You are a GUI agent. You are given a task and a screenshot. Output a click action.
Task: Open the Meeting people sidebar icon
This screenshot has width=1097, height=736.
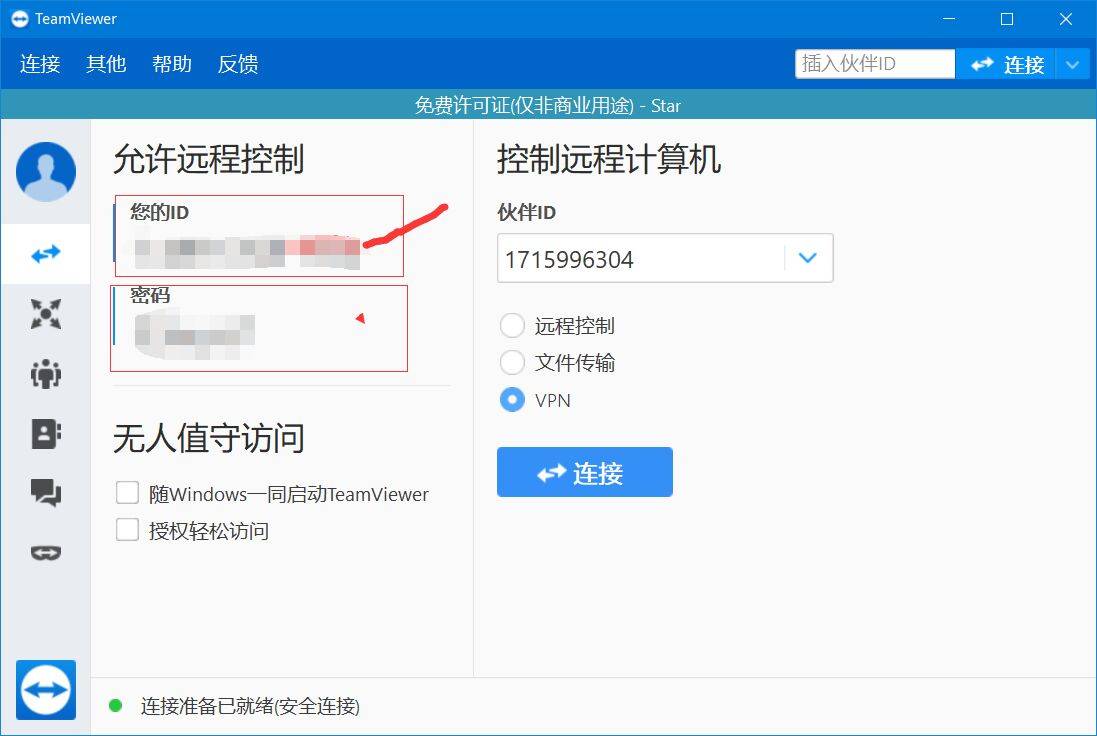coord(46,374)
